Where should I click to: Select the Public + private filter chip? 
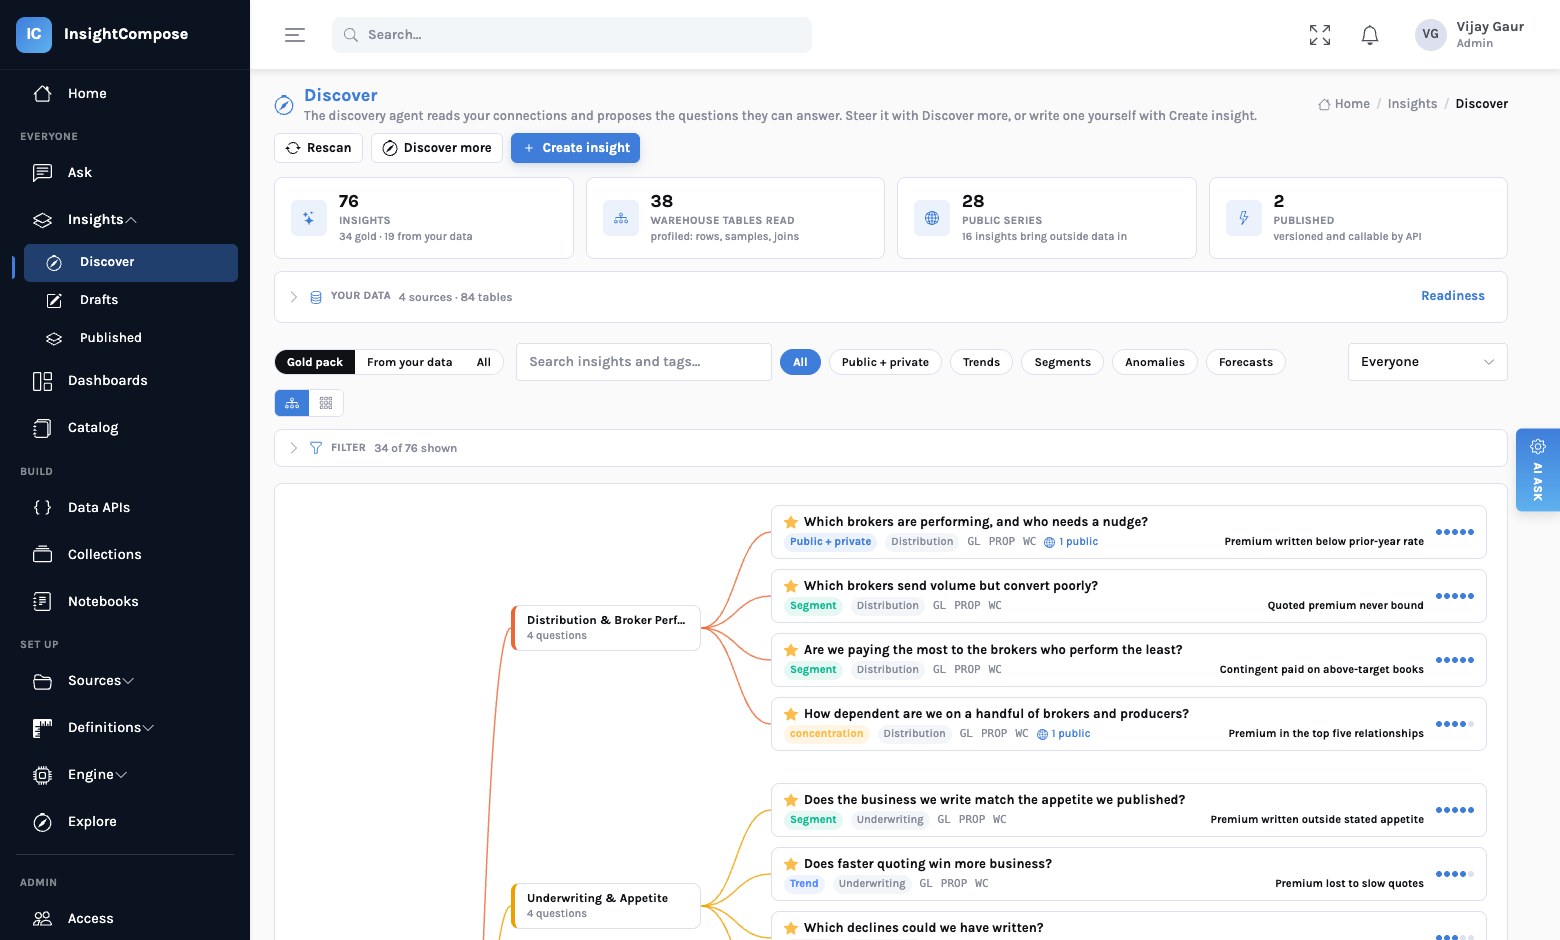(x=885, y=362)
